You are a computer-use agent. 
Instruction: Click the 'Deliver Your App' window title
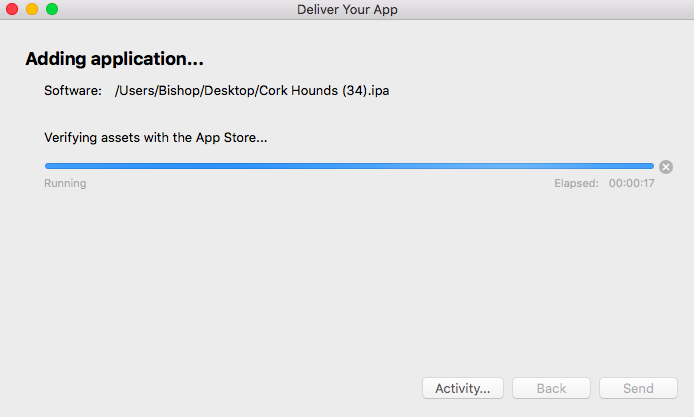point(347,10)
